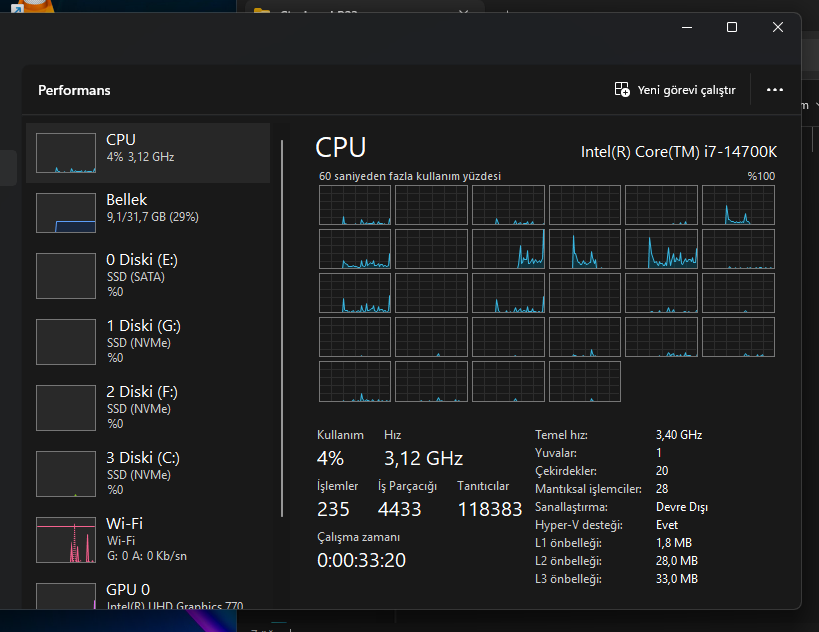Image resolution: width=819 pixels, height=632 pixels.
Task: Click the Wi-Fi pink activity graph thumbnail
Action: (66, 540)
